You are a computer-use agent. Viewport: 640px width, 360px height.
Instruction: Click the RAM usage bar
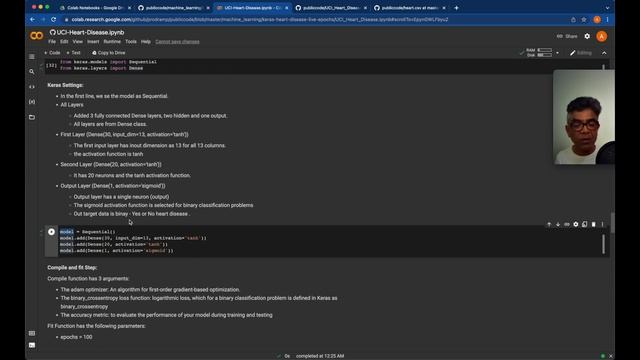pyautogui.click(x=544, y=50)
